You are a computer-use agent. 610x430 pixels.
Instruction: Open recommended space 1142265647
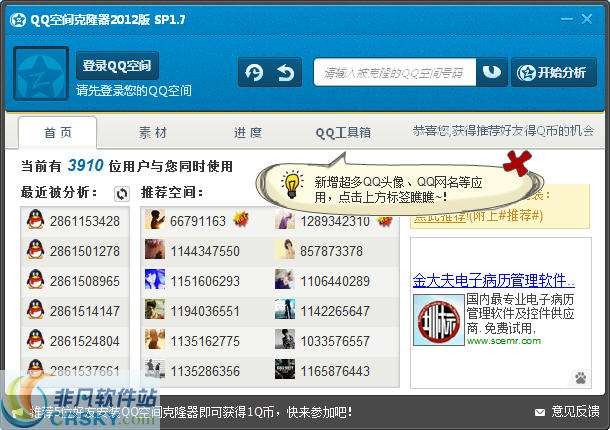coord(335,311)
